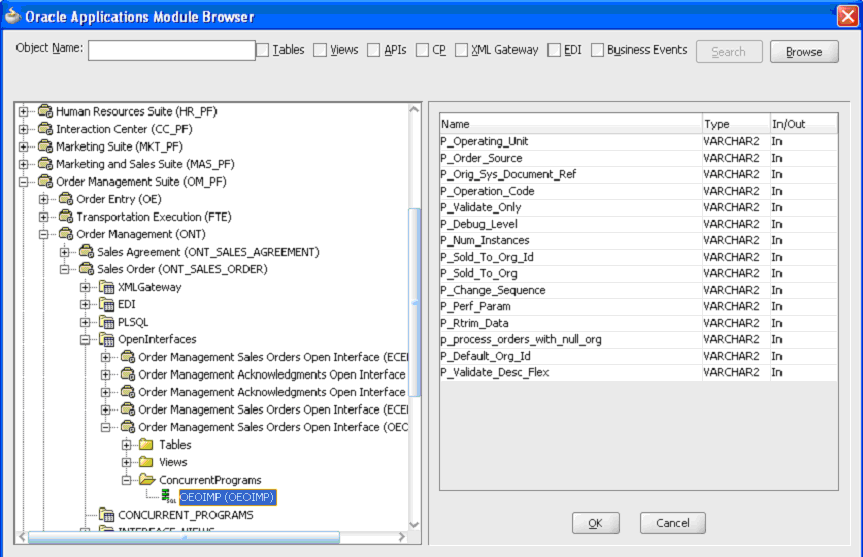Click the Order Entry (OE) package icon
Viewport: 863px width, 557px height.
65,199
